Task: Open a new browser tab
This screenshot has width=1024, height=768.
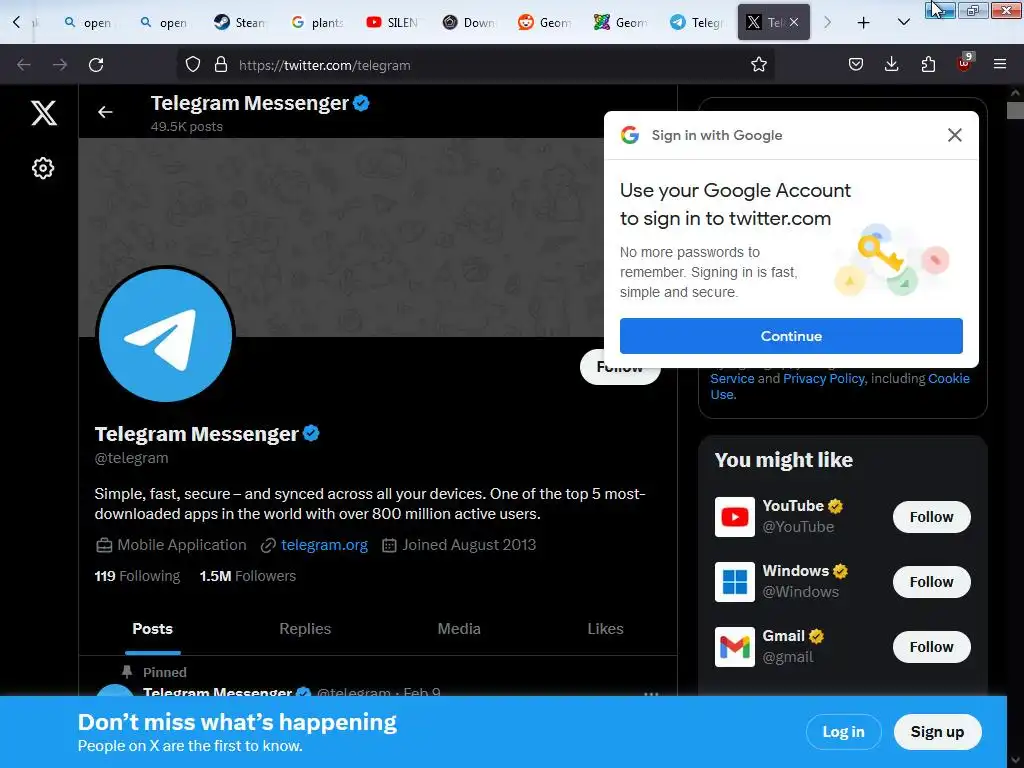Action: [x=863, y=23]
